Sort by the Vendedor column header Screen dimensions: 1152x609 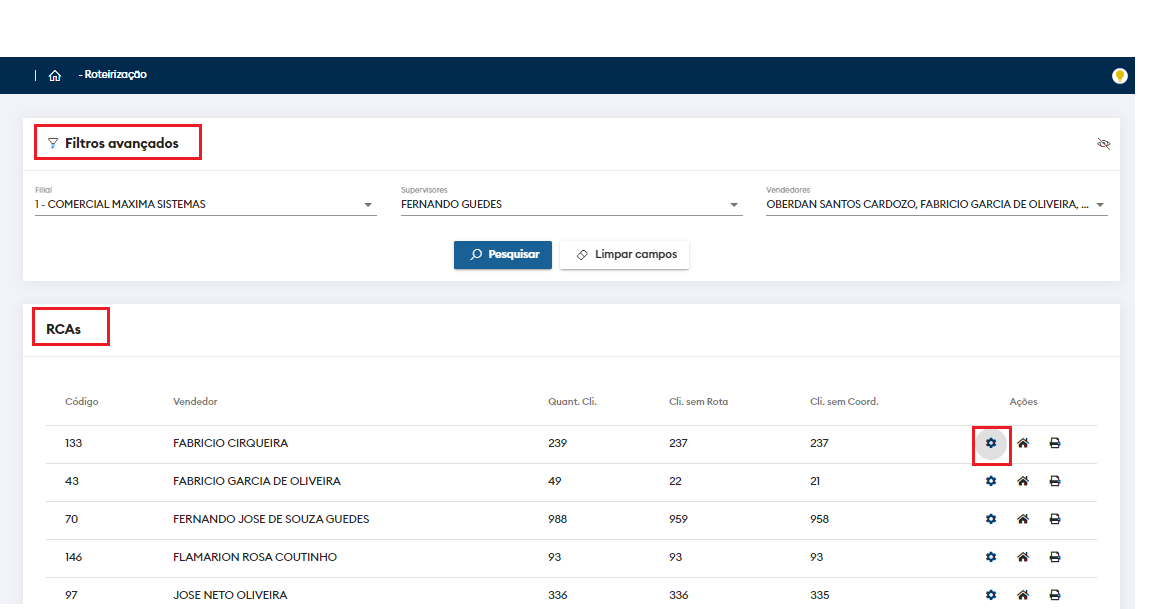(195, 402)
